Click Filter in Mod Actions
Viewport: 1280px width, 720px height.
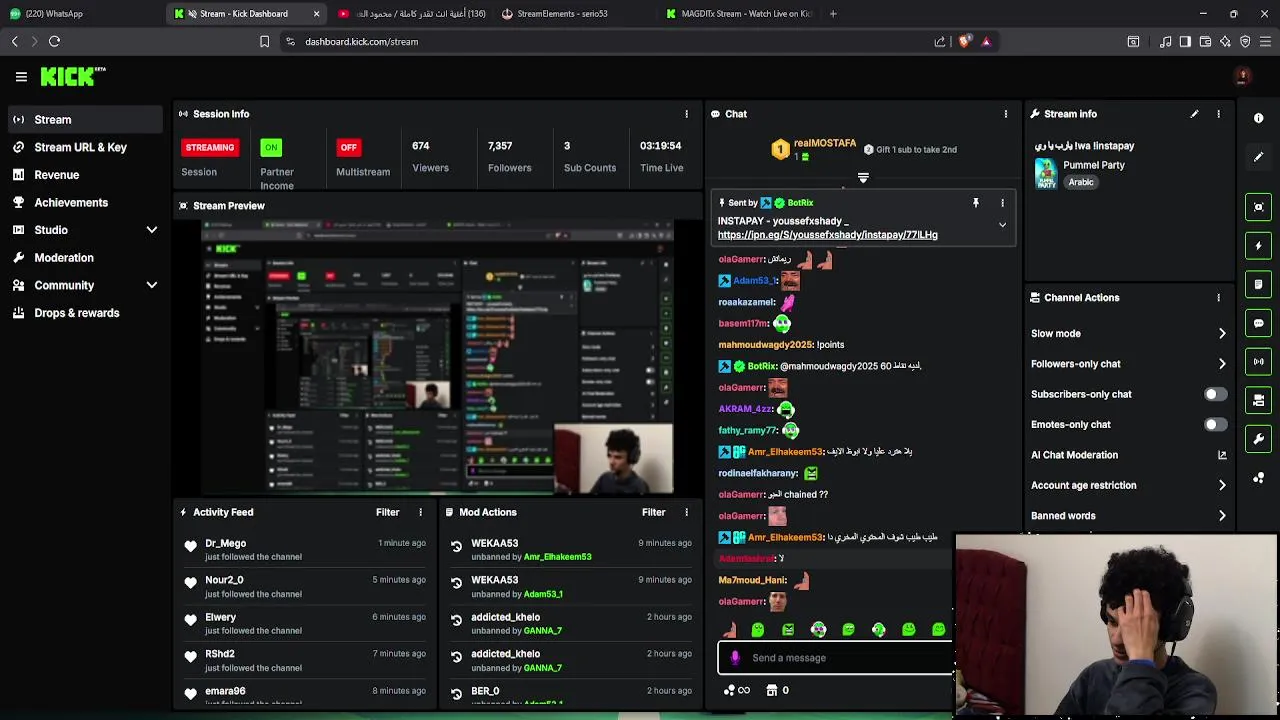tap(653, 512)
